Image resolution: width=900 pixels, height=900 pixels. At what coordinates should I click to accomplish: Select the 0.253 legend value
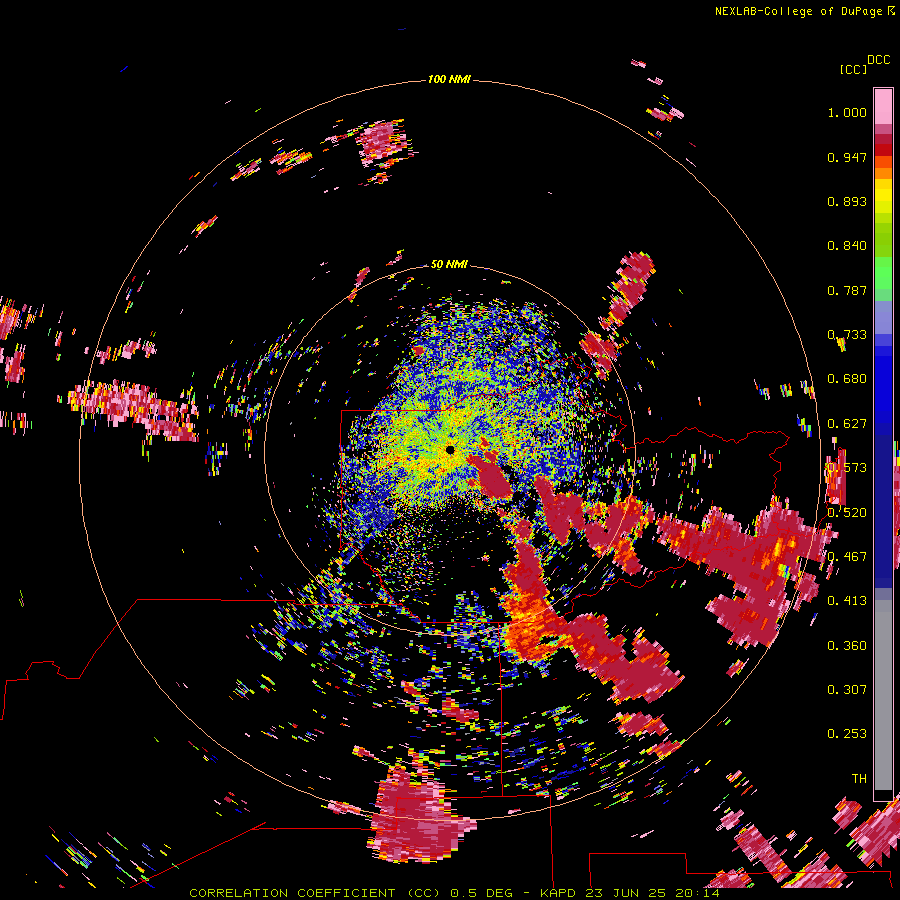[847, 734]
